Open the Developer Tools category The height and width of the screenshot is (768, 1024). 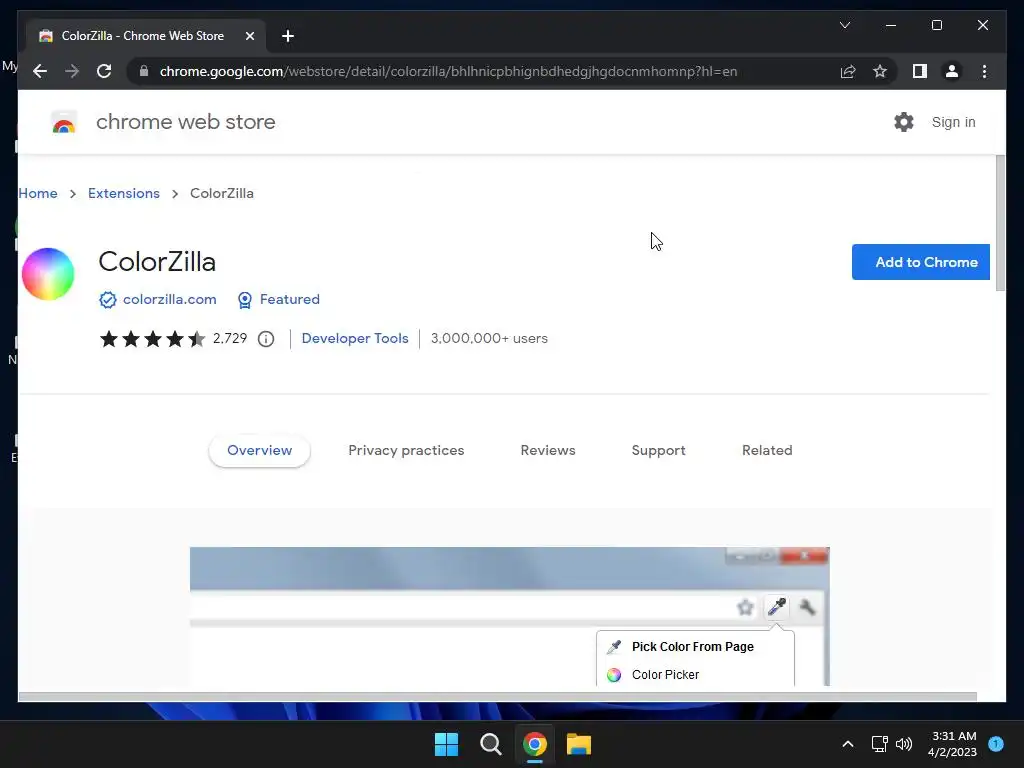(x=355, y=338)
